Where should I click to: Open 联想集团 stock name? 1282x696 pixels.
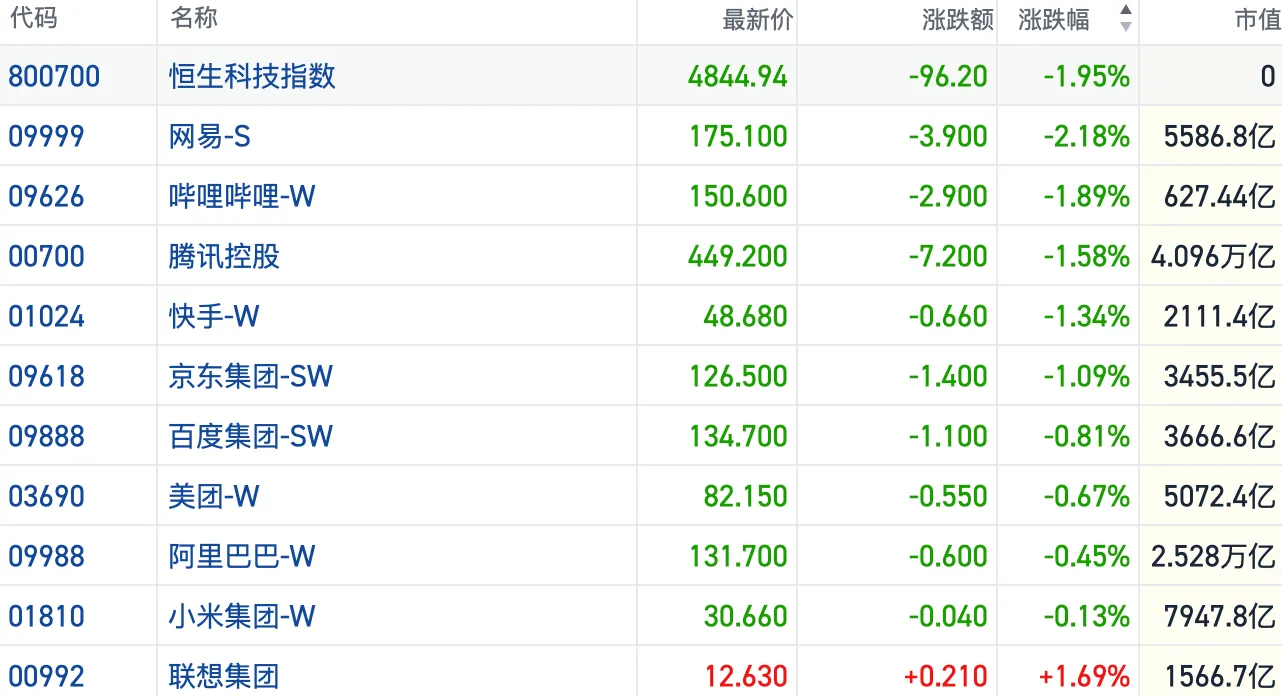pos(224,676)
